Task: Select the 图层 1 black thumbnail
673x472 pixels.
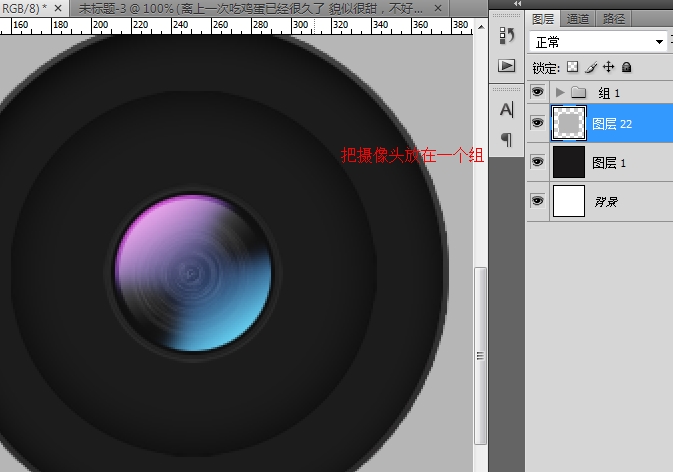Action: (x=569, y=162)
